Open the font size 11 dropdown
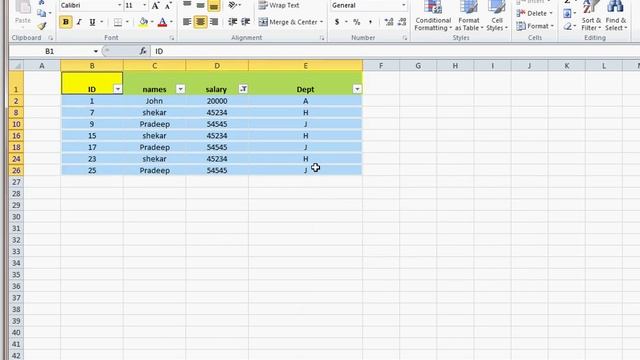The height and width of the screenshot is (360, 640). pos(144,5)
